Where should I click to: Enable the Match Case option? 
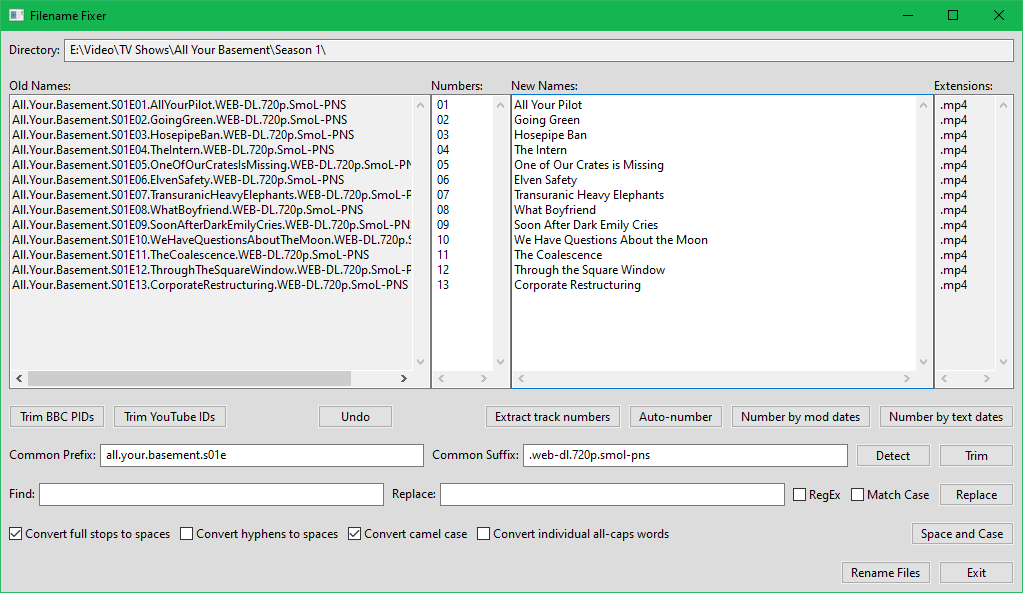(x=858, y=495)
